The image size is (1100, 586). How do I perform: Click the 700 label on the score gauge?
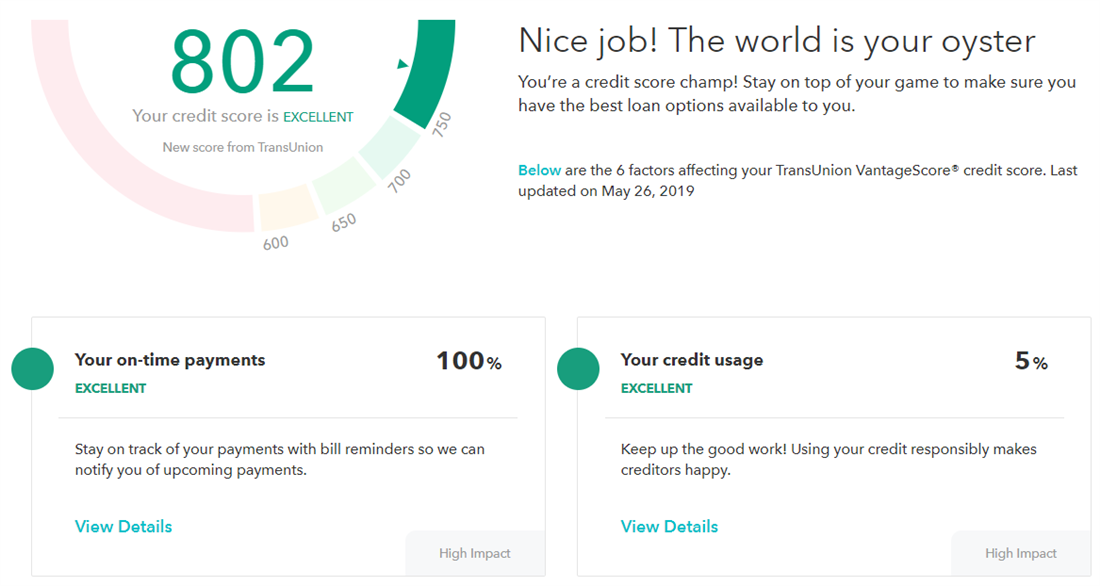[x=399, y=178]
